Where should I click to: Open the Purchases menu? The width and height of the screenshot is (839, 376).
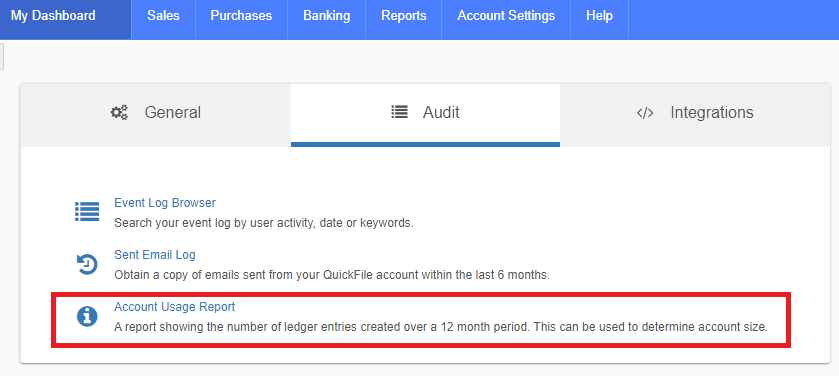pos(241,16)
